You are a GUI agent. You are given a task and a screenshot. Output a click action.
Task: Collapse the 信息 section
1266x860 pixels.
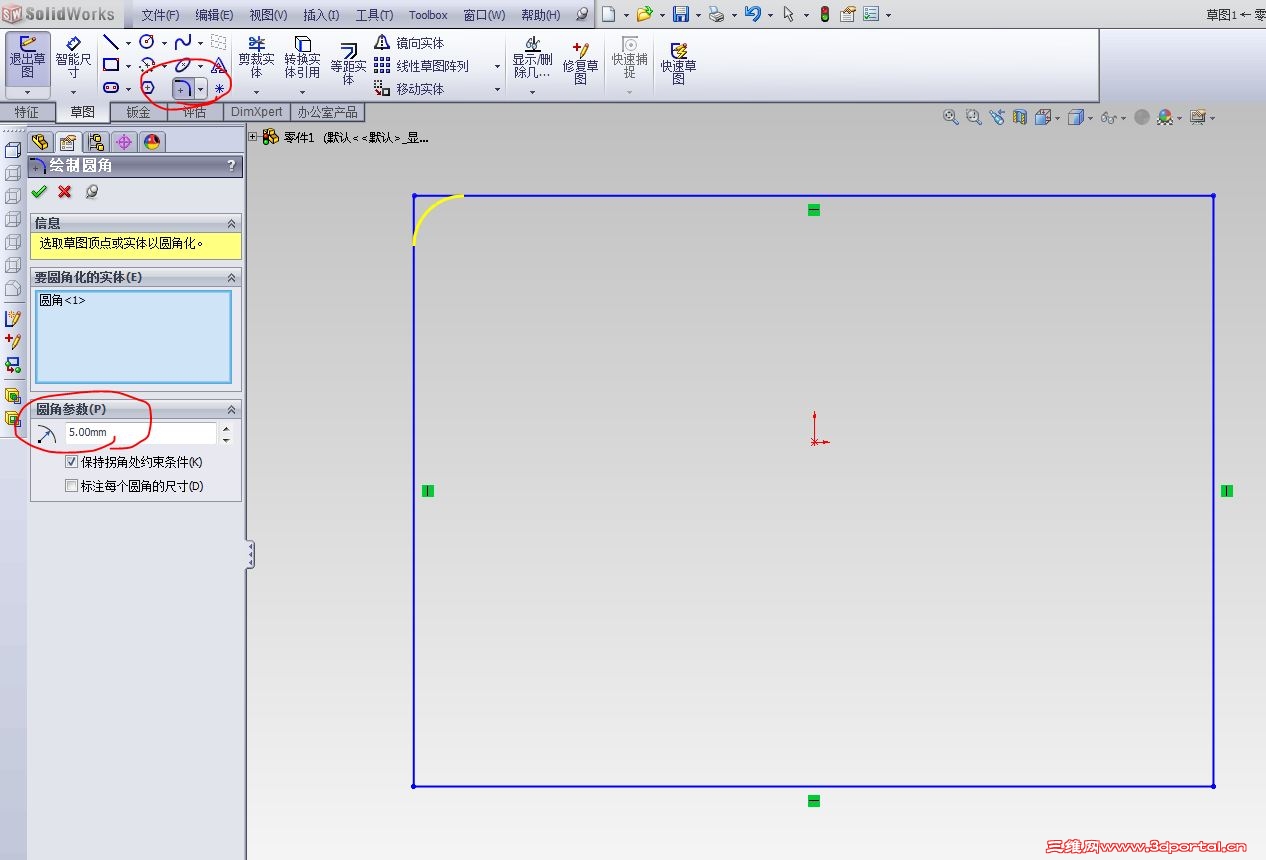coord(232,223)
